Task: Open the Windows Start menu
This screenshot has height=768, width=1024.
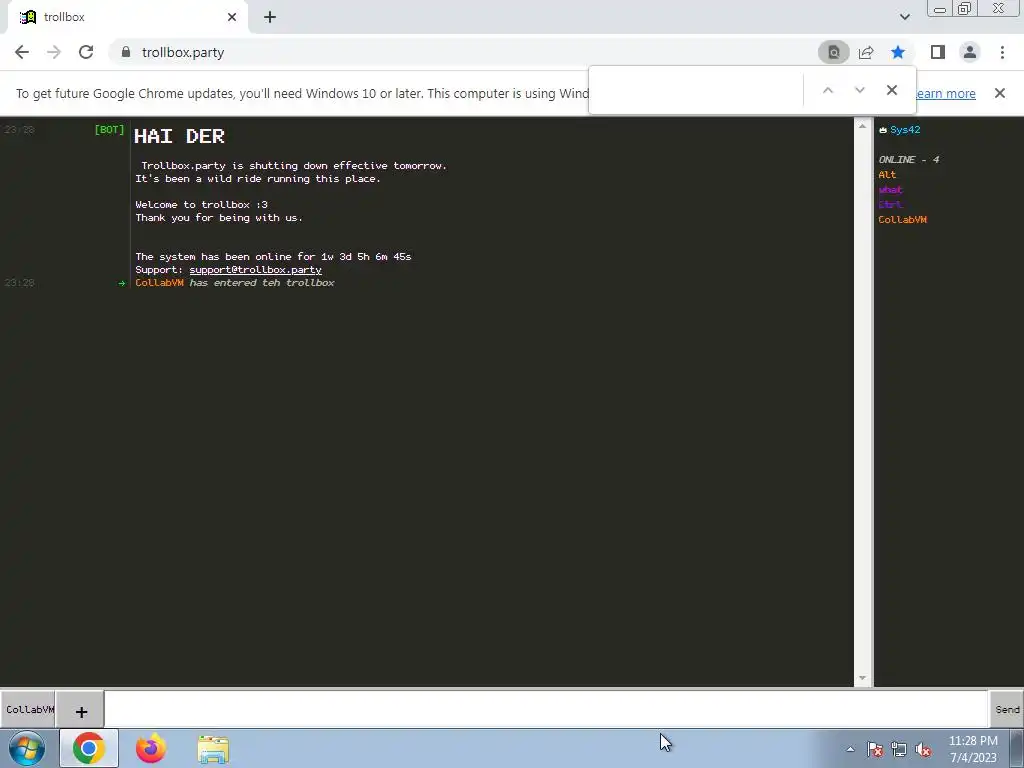Action: pyautogui.click(x=27, y=748)
